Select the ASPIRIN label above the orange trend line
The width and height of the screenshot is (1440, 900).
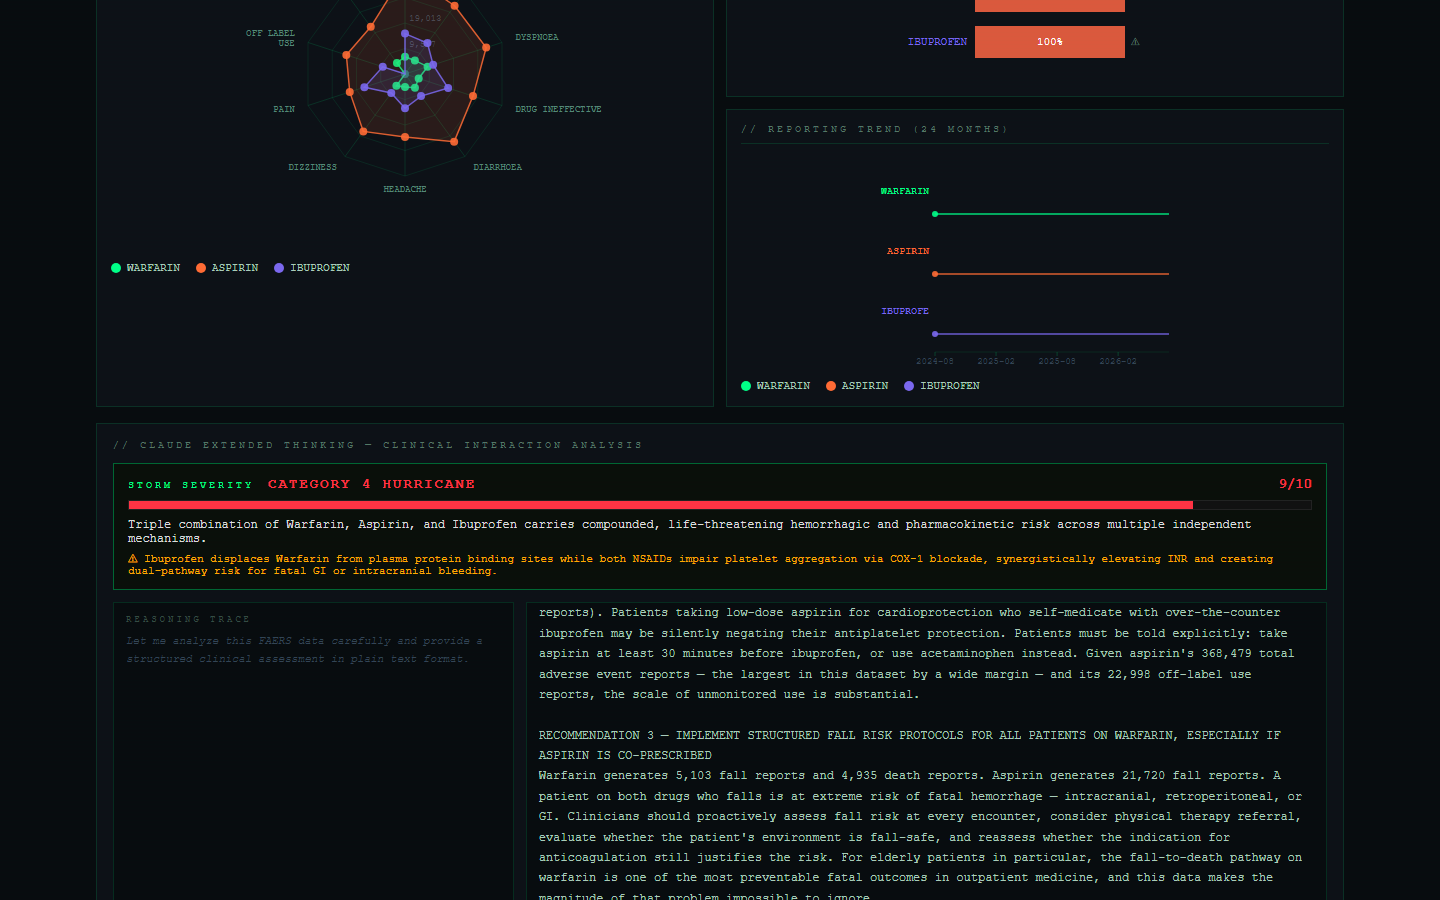click(x=908, y=251)
